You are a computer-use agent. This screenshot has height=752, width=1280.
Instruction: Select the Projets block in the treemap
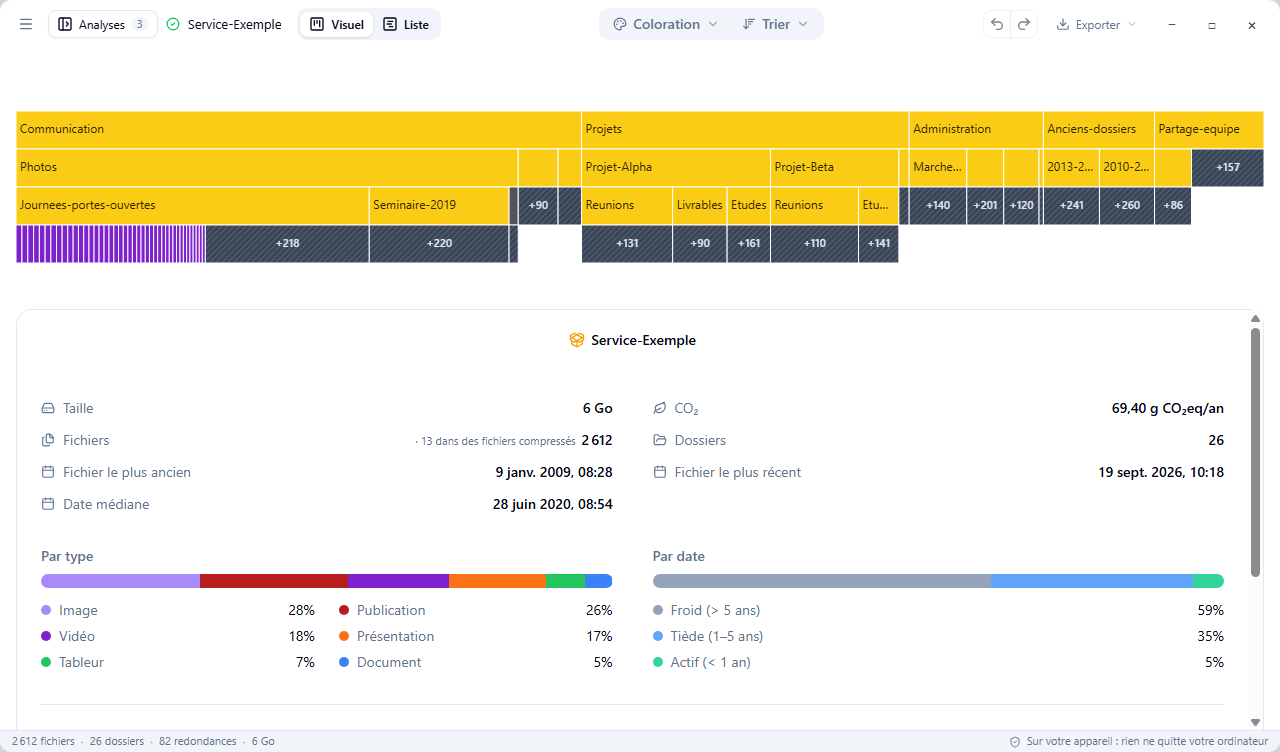pyautogui.click(x=745, y=129)
